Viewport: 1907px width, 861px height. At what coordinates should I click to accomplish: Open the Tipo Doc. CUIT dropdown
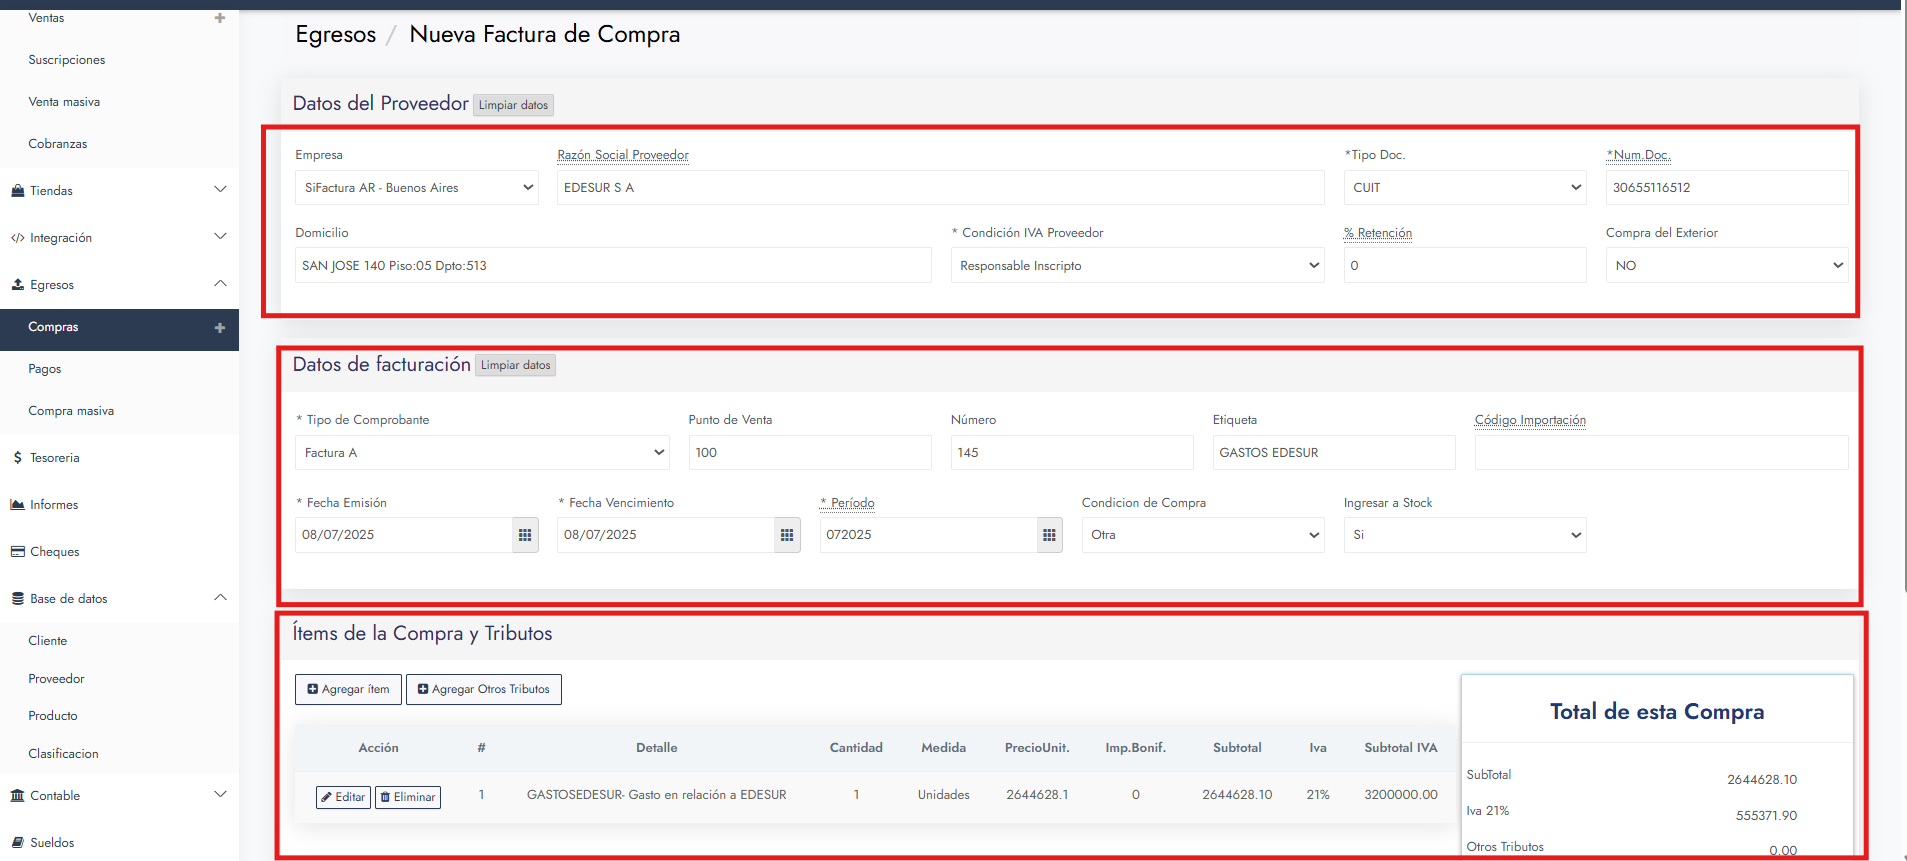[1465, 188]
